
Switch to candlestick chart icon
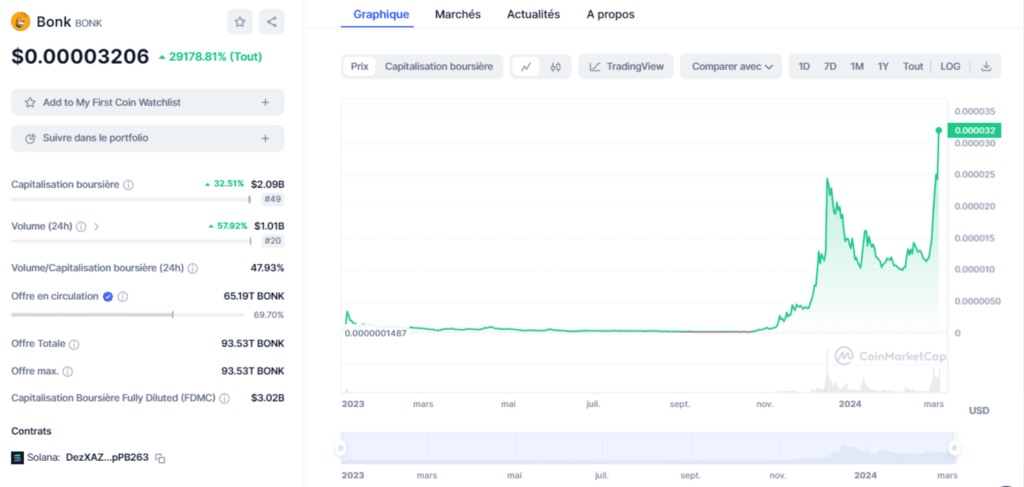pyautogui.click(x=556, y=67)
